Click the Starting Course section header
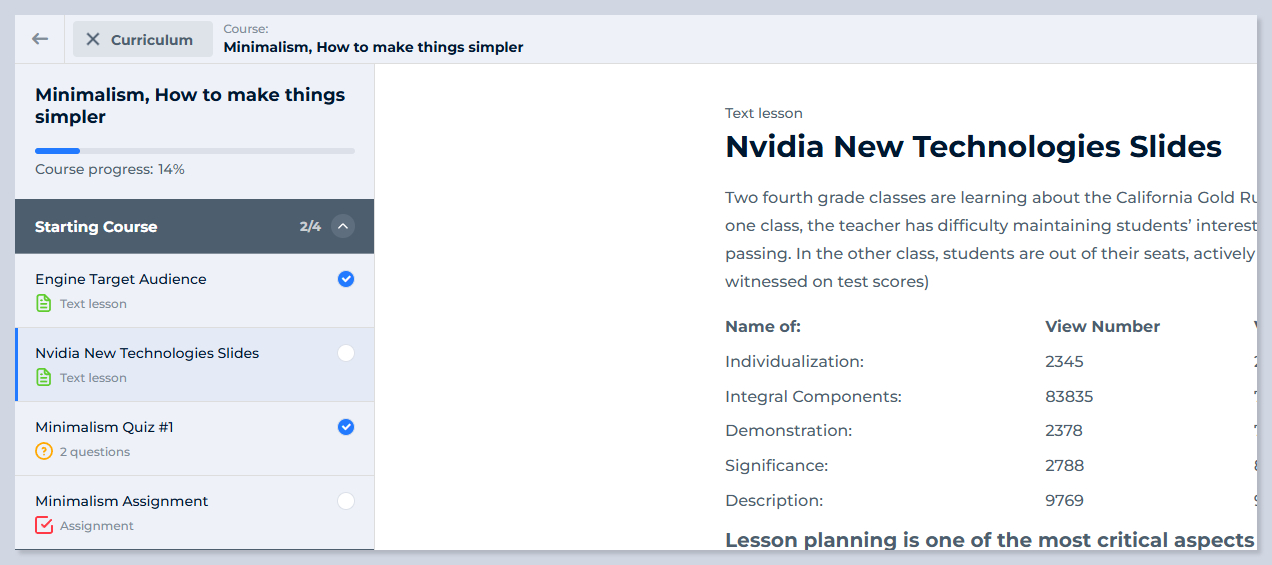Viewport: 1272px width, 565px height. tap(96, 226)
